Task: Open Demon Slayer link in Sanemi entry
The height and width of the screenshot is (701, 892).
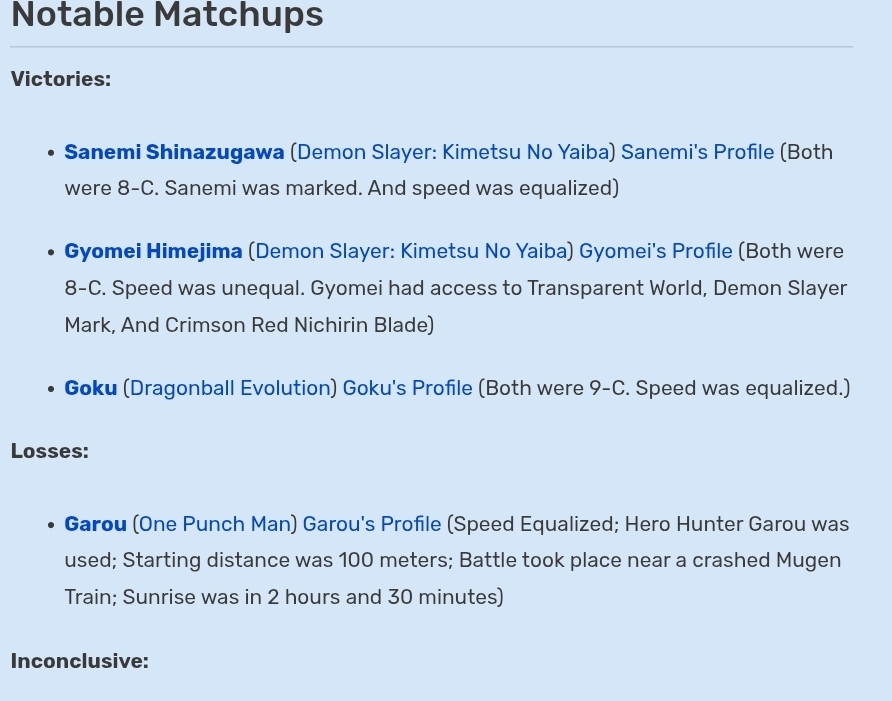Action: pos(453,152)
